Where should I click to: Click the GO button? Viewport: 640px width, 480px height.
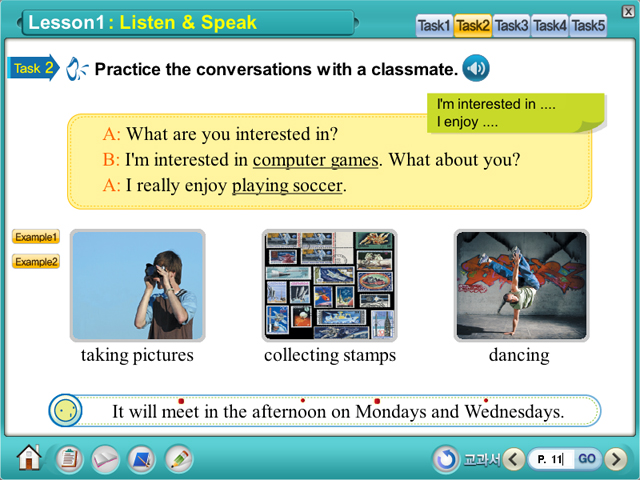click(587, 459)
